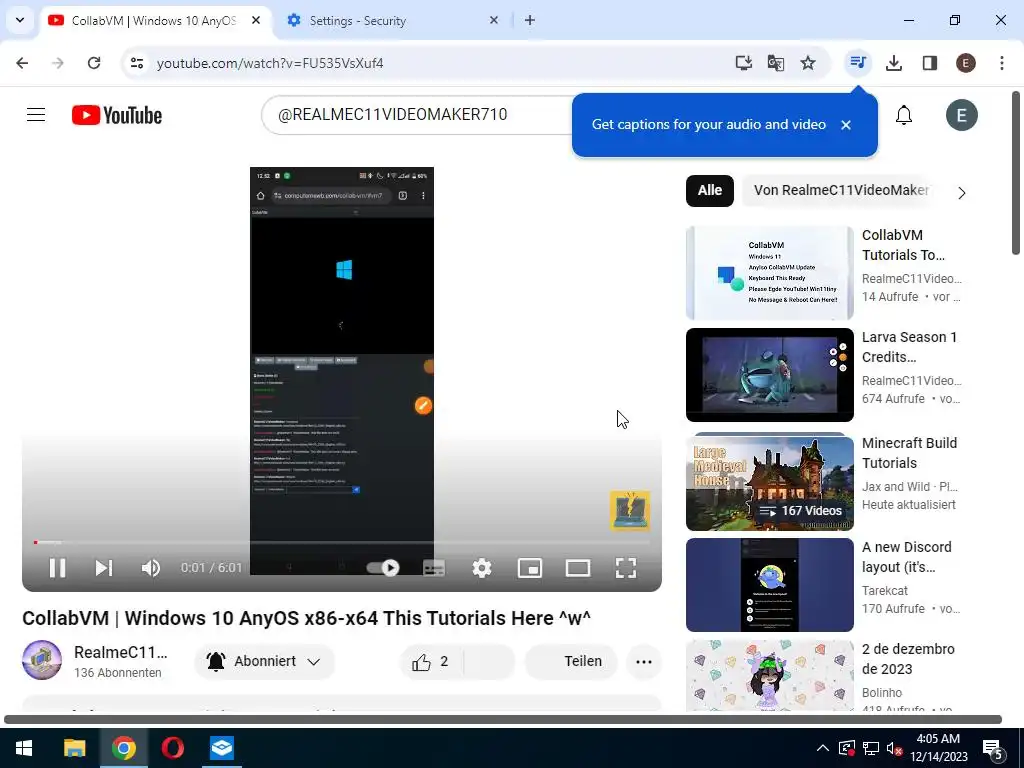This screenshot has height=768, width=1024.
Task: Select the 'Alle' filter chip
Action: click(x=710, y=191)
